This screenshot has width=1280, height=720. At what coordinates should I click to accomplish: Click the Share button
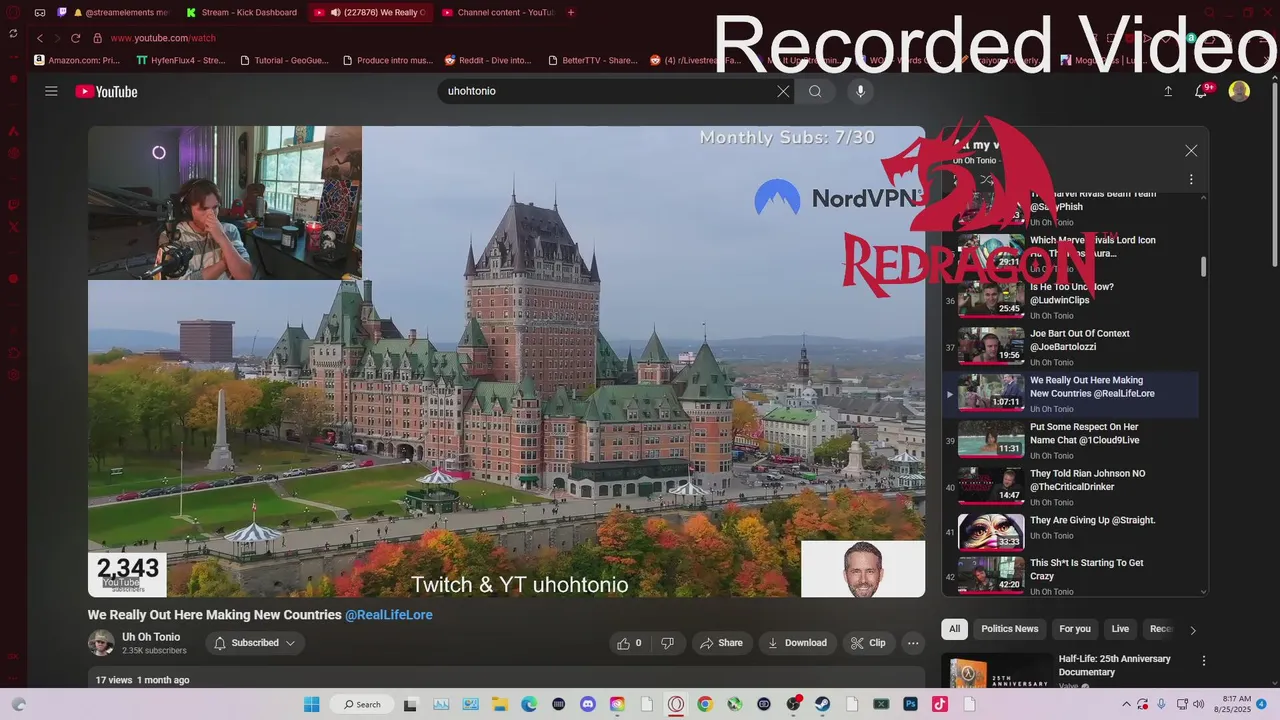tap(720, 643)
